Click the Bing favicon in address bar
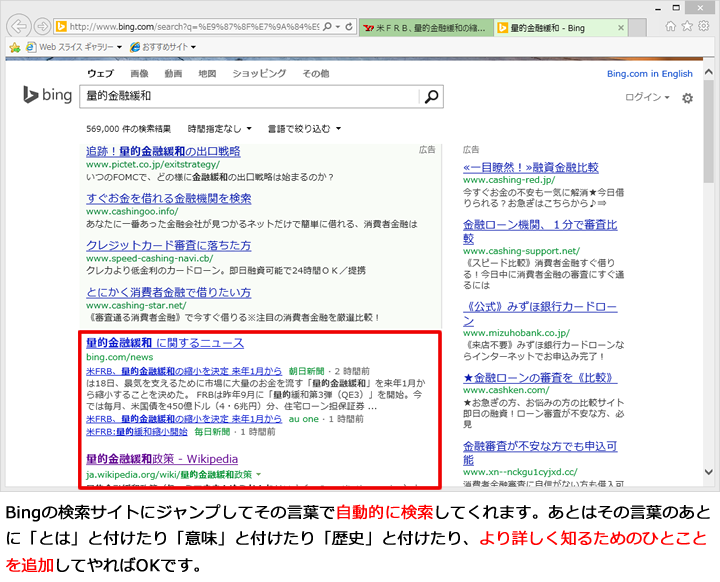Image resolution: width=720 pixels, height=582 pixels. [x=61, y=27]
